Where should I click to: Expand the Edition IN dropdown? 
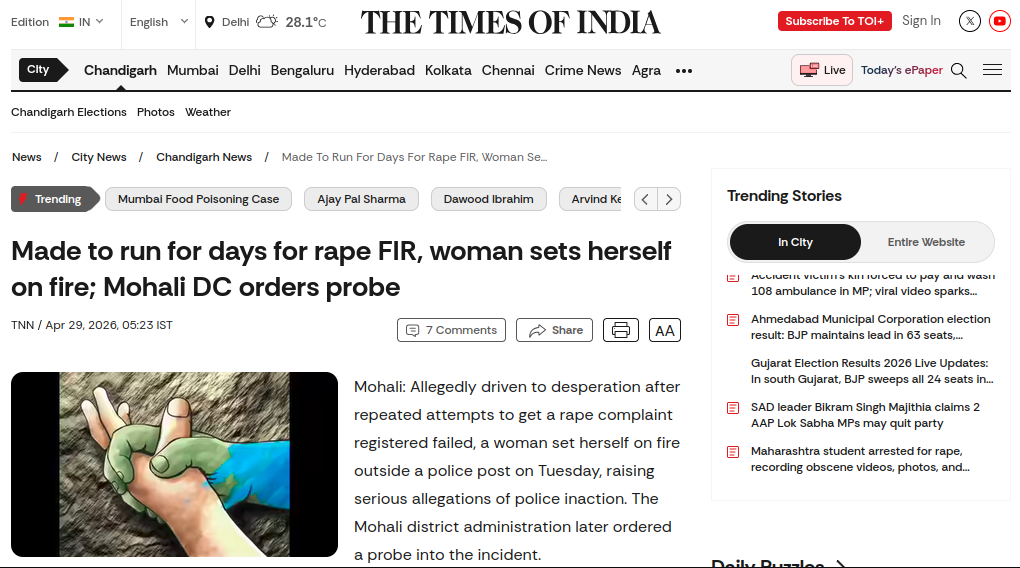pyautogui.click(x=57, y=22)
